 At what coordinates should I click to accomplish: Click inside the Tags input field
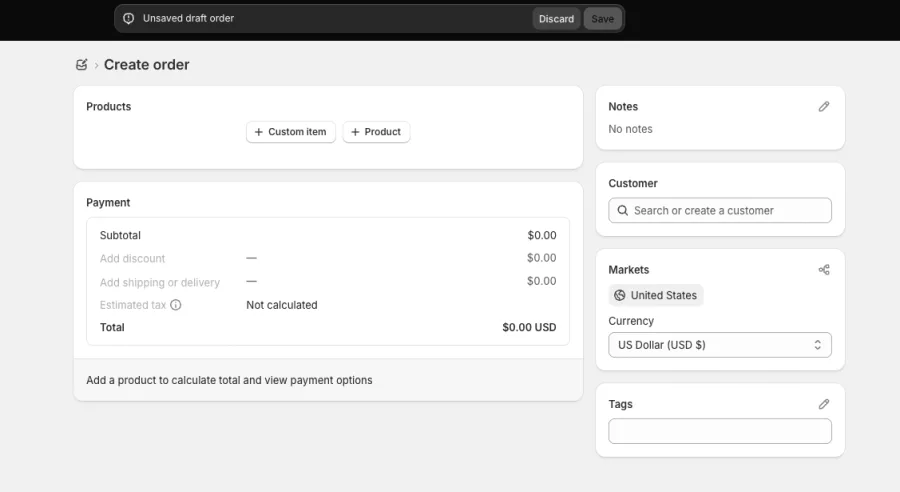click(x=720, y=431)
